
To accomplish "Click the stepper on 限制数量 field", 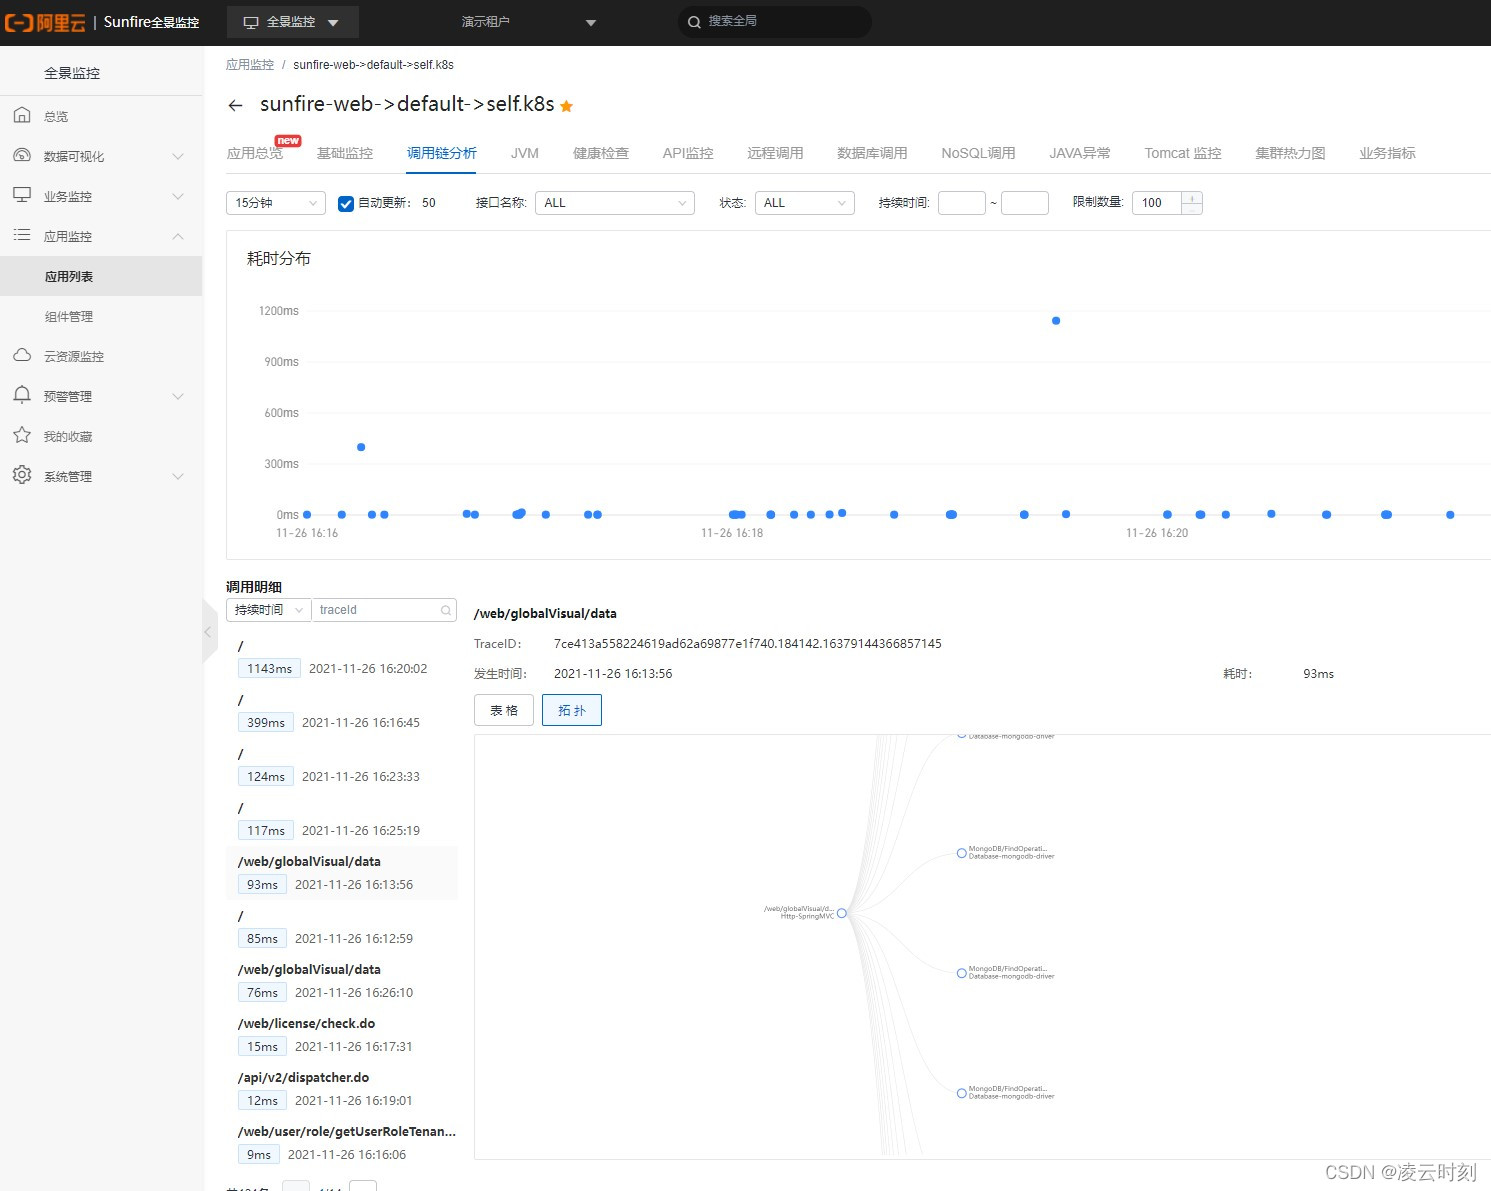I will (1192, 203).
